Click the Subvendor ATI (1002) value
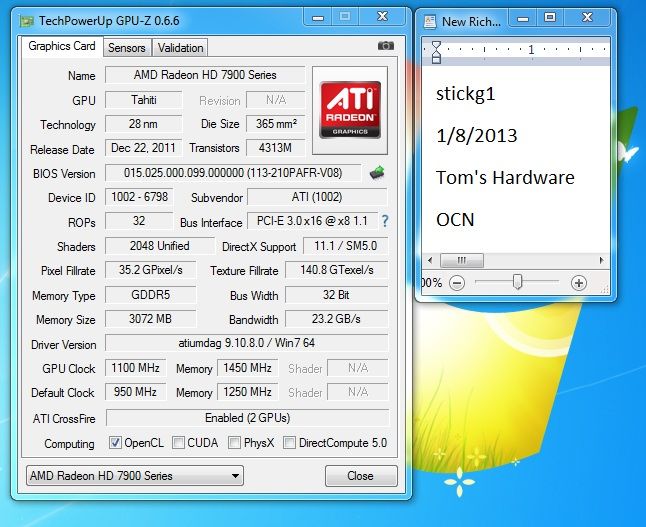 [317, 197]
